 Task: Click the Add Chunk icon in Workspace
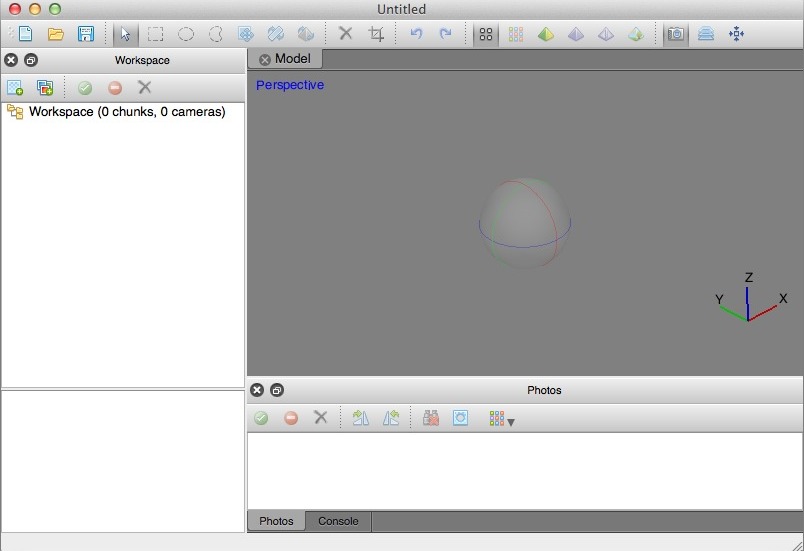pyautogui.click(x=15, y=88)
